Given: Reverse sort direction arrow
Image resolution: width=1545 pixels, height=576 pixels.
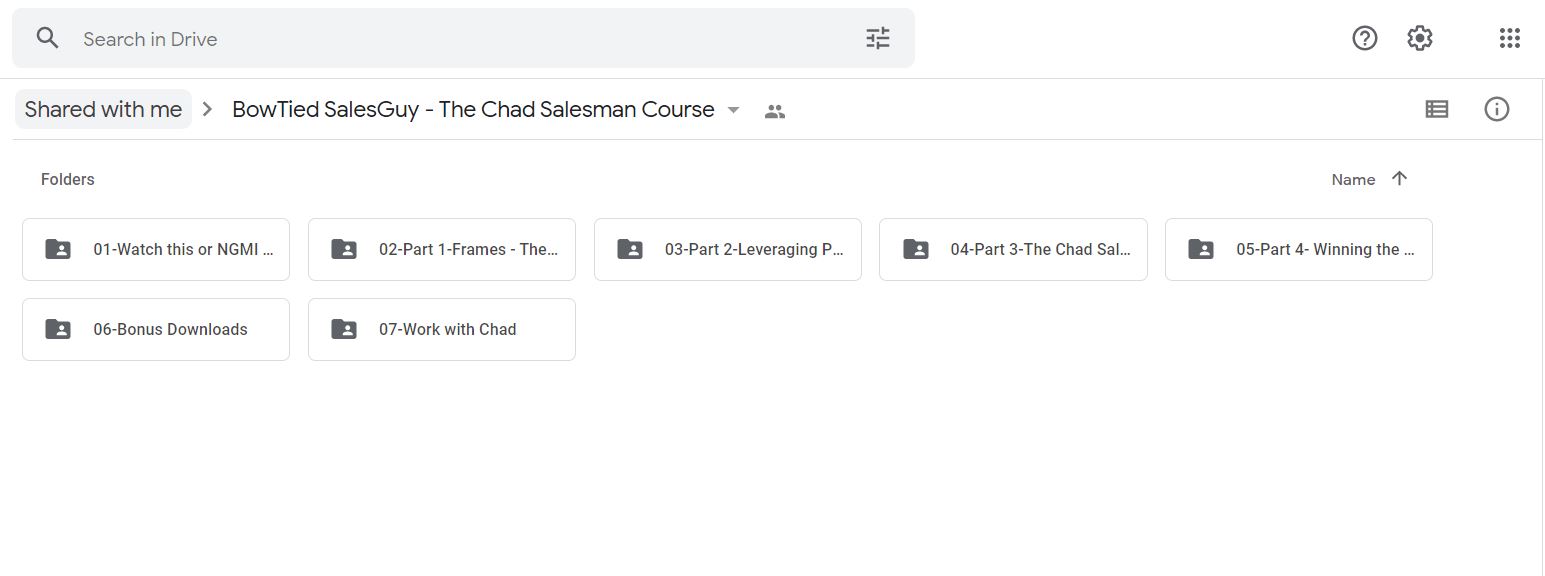Looking at the screenshot, I should pyautogui.click(x=1399, y=179).
